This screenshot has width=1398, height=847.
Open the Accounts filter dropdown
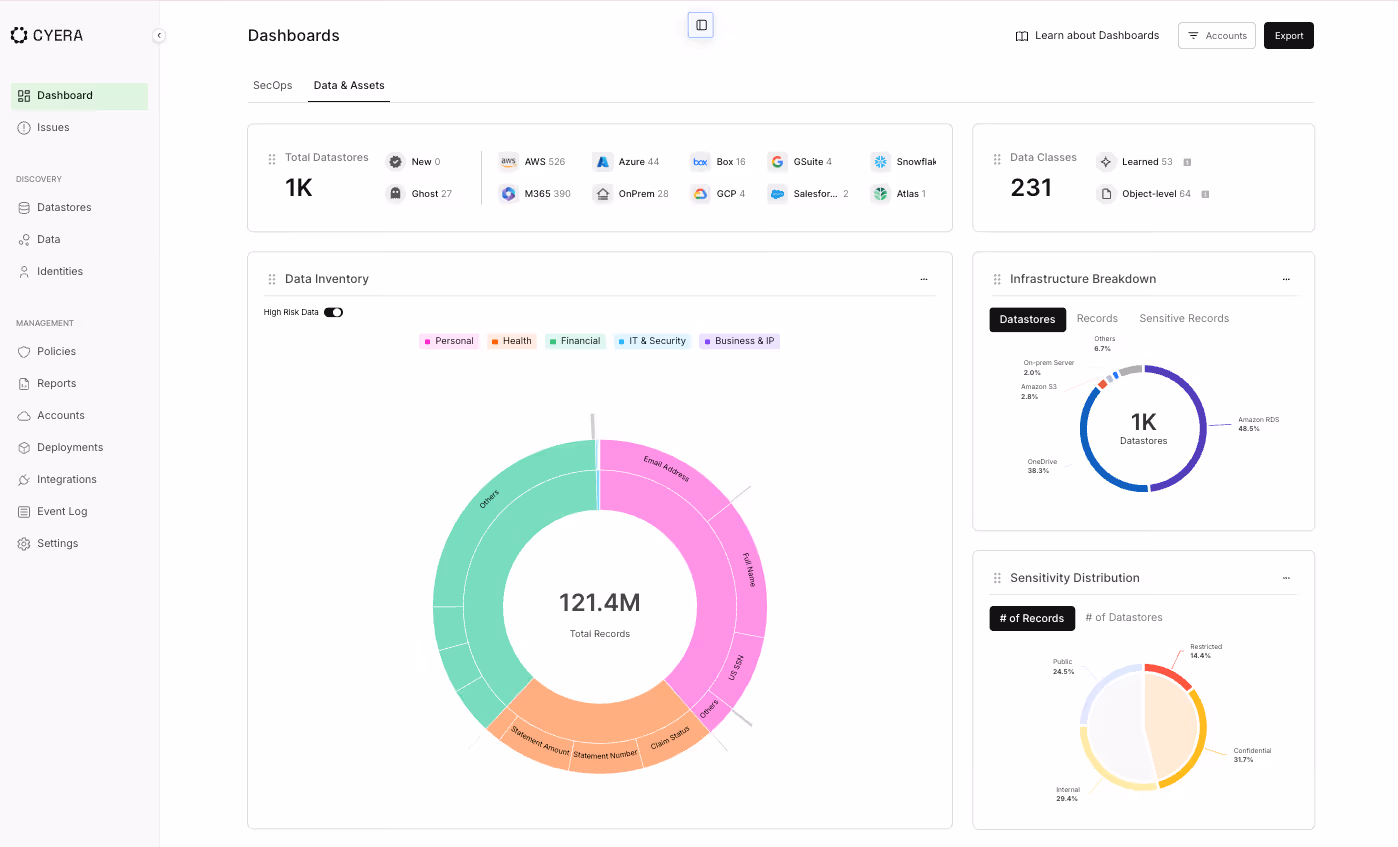(x=1217, y=36)
